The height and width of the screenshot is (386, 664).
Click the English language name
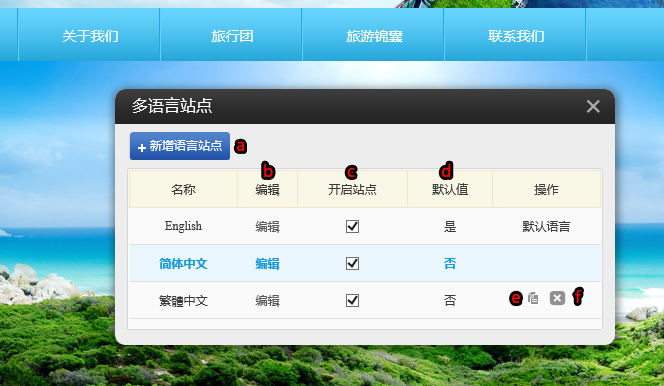[x=183, y=226]
